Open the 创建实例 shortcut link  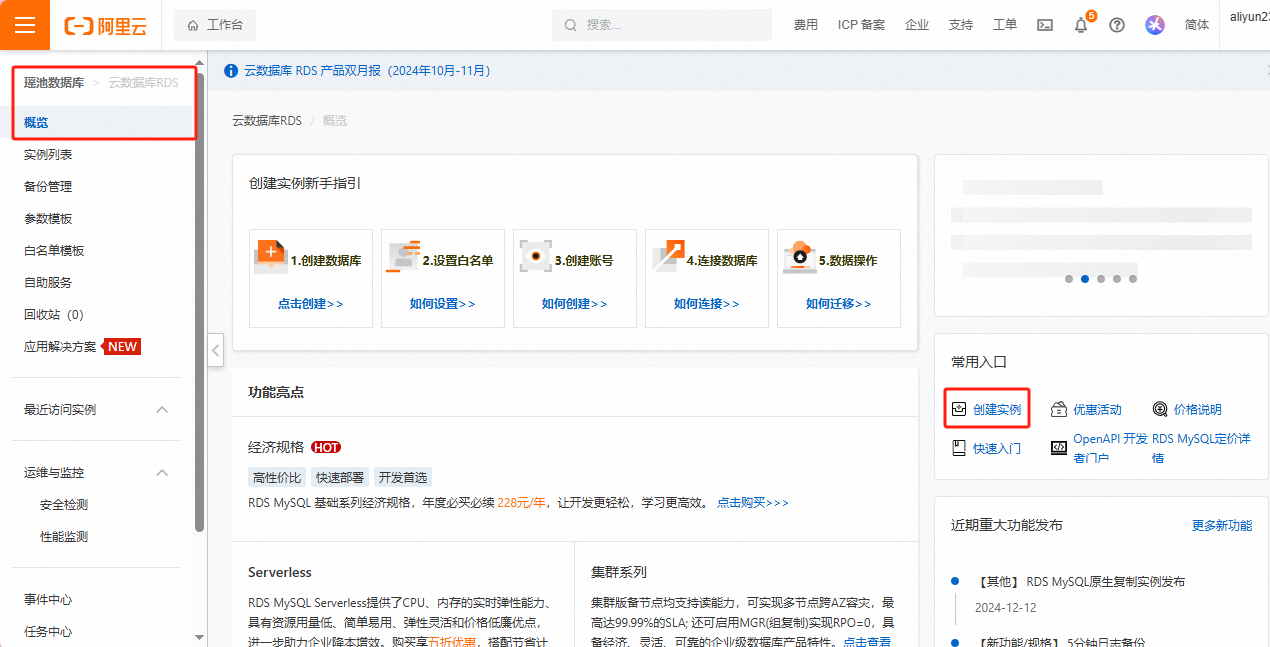click(997, 410)
